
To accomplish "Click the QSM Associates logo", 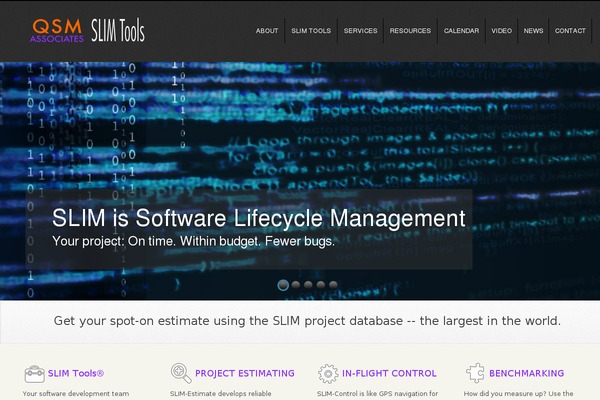I will point(57,31).
